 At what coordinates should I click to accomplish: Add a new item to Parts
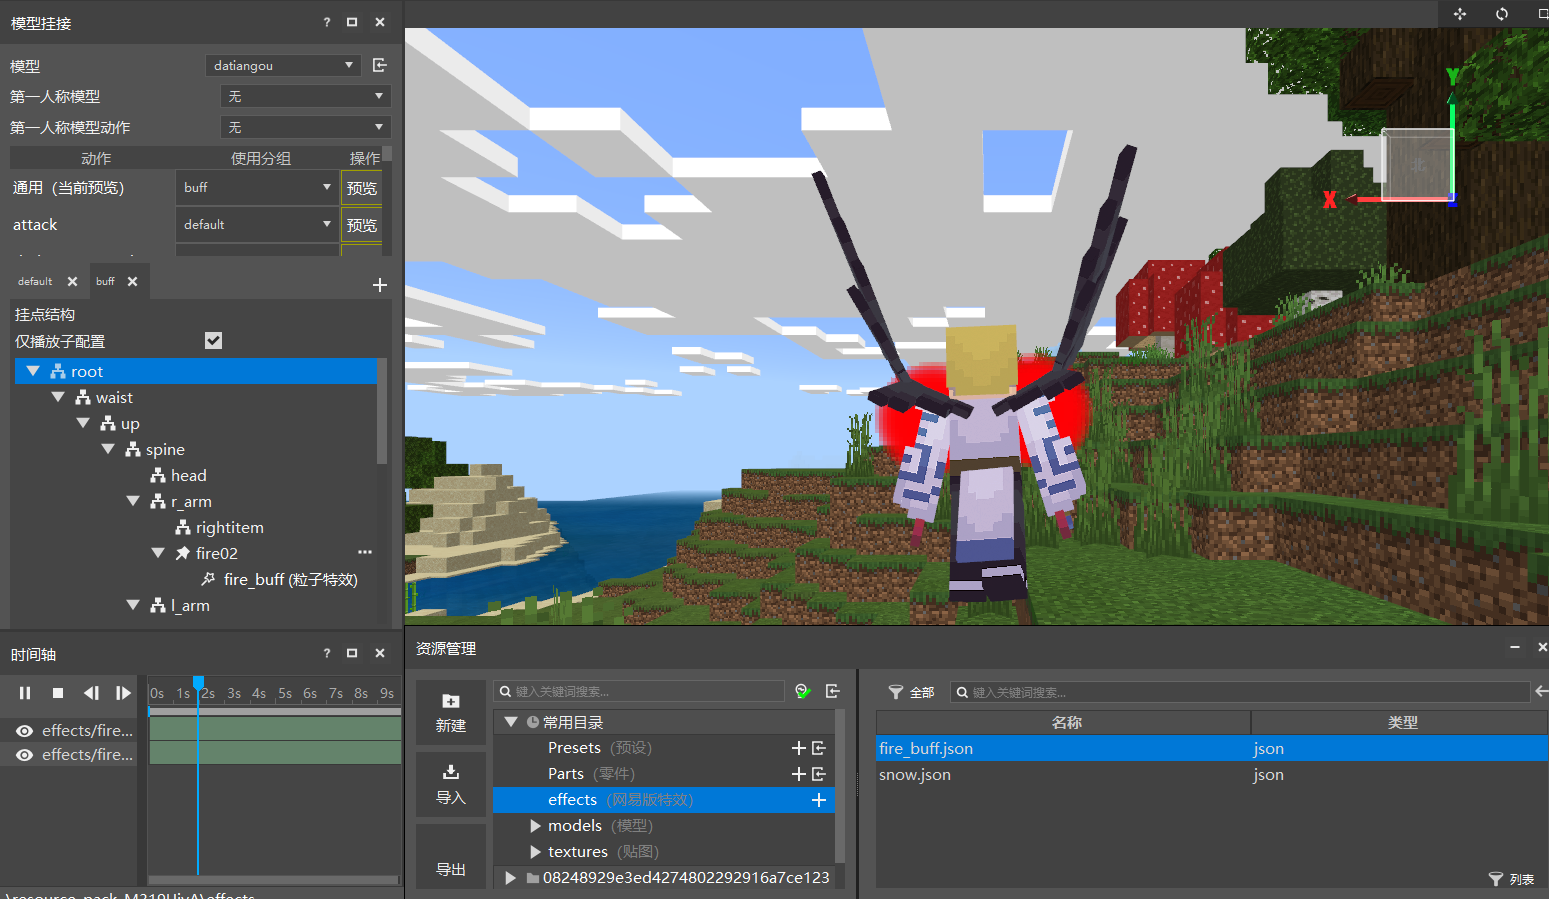[x=798, y=774]
